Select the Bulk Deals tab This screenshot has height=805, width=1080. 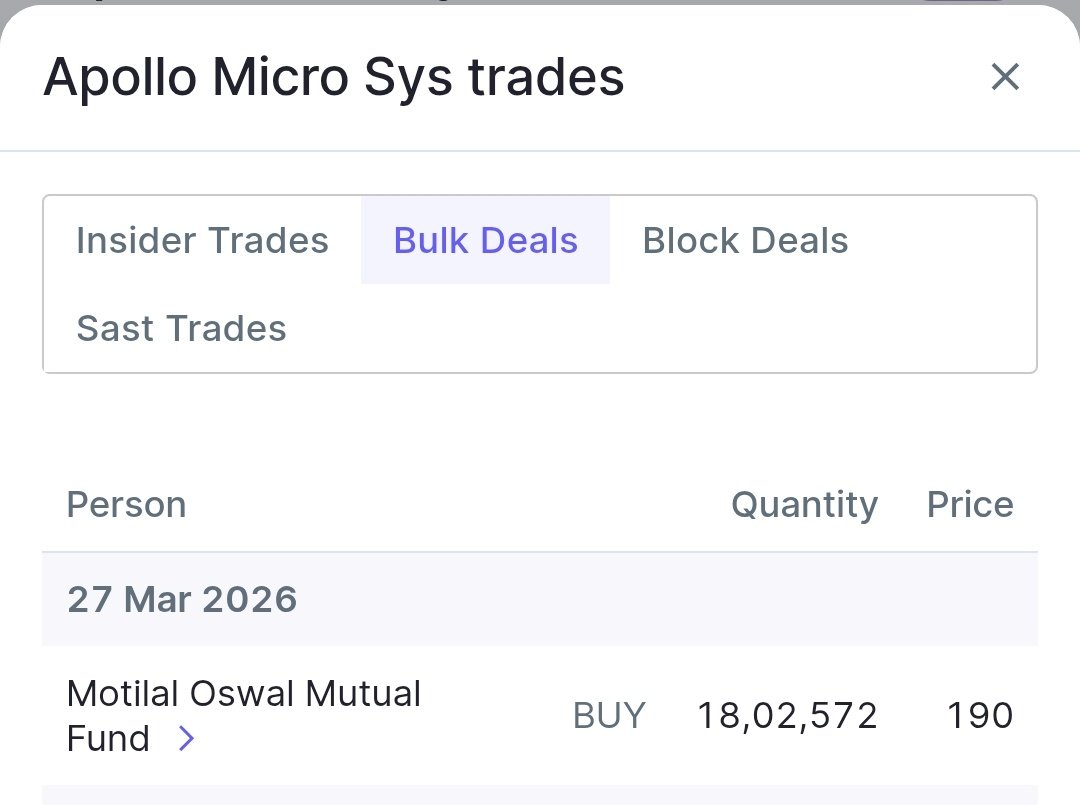(485, 241)
